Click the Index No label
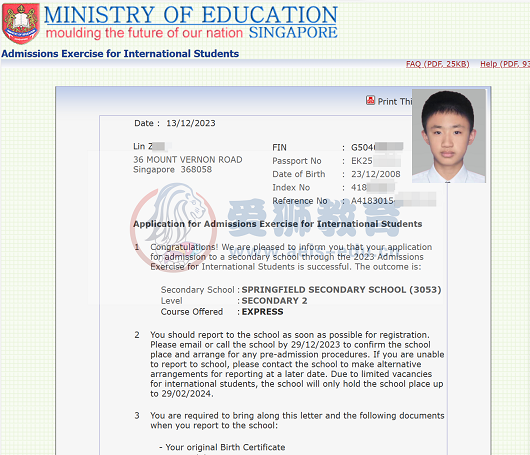The height and width of the screenshot is (455, 530). pyautogui.click(x=291, y=187)
